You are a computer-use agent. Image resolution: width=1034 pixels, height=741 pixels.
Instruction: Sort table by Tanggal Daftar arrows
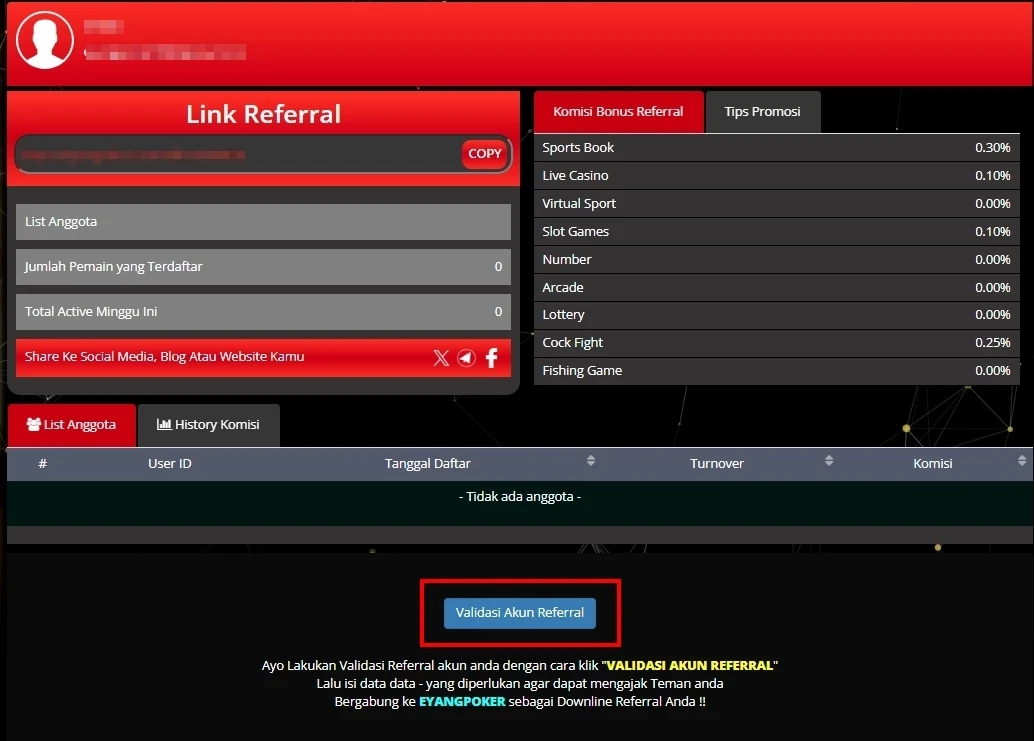point(590,461)
